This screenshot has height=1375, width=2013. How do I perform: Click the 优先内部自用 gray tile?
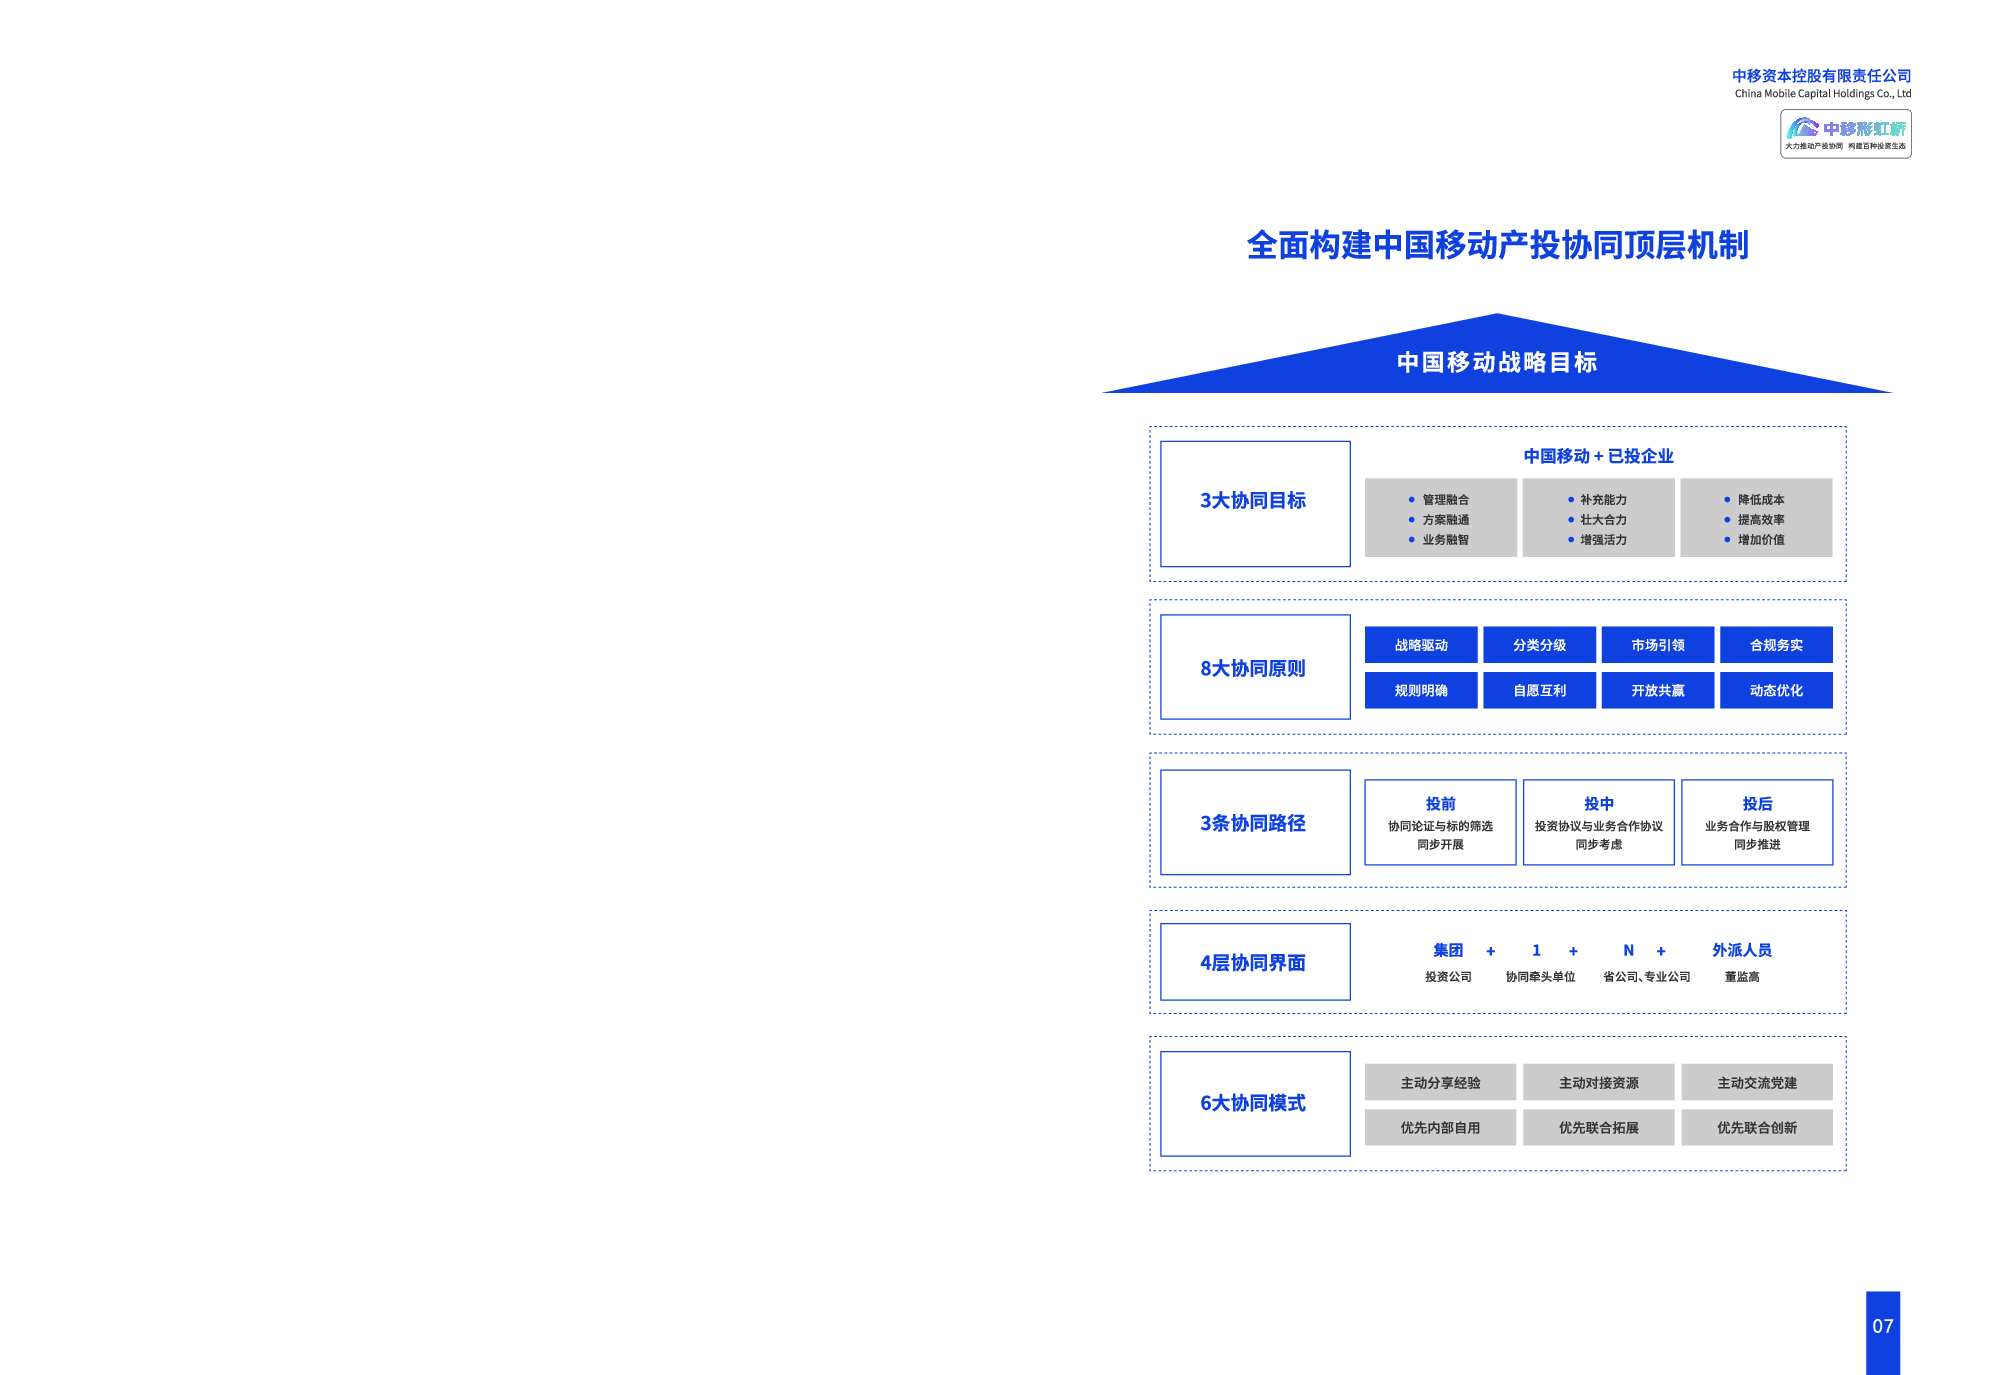pos(1440,1127)
